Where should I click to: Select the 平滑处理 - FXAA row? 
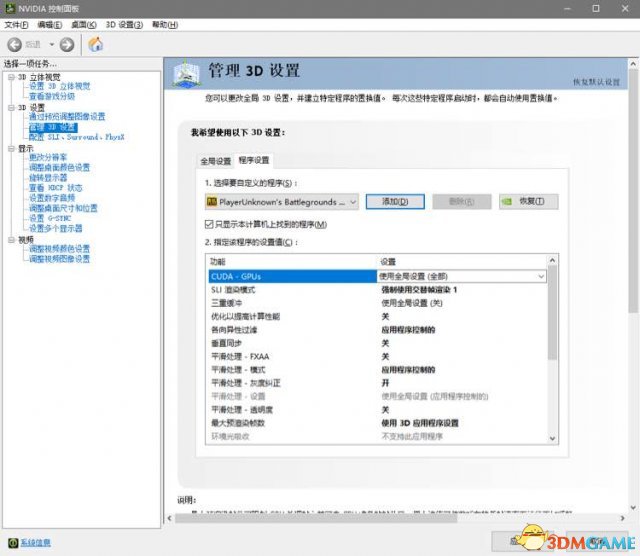point(378,356)
